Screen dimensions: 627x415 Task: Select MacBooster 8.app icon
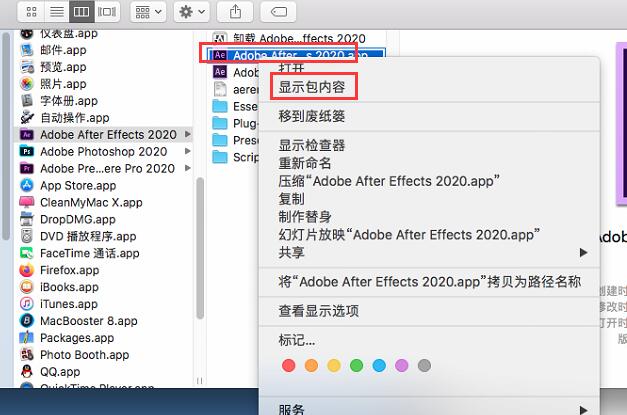tap(26, 321)
